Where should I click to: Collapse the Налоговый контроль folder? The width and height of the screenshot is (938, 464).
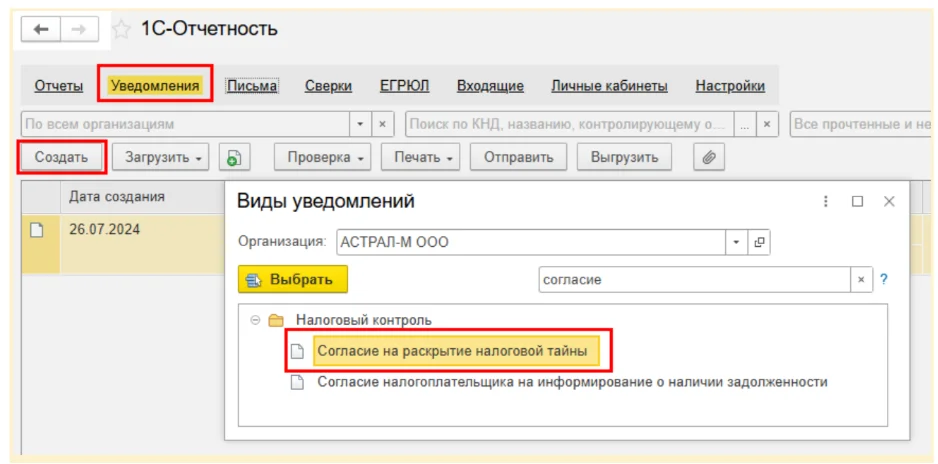(x=254, y=321)
